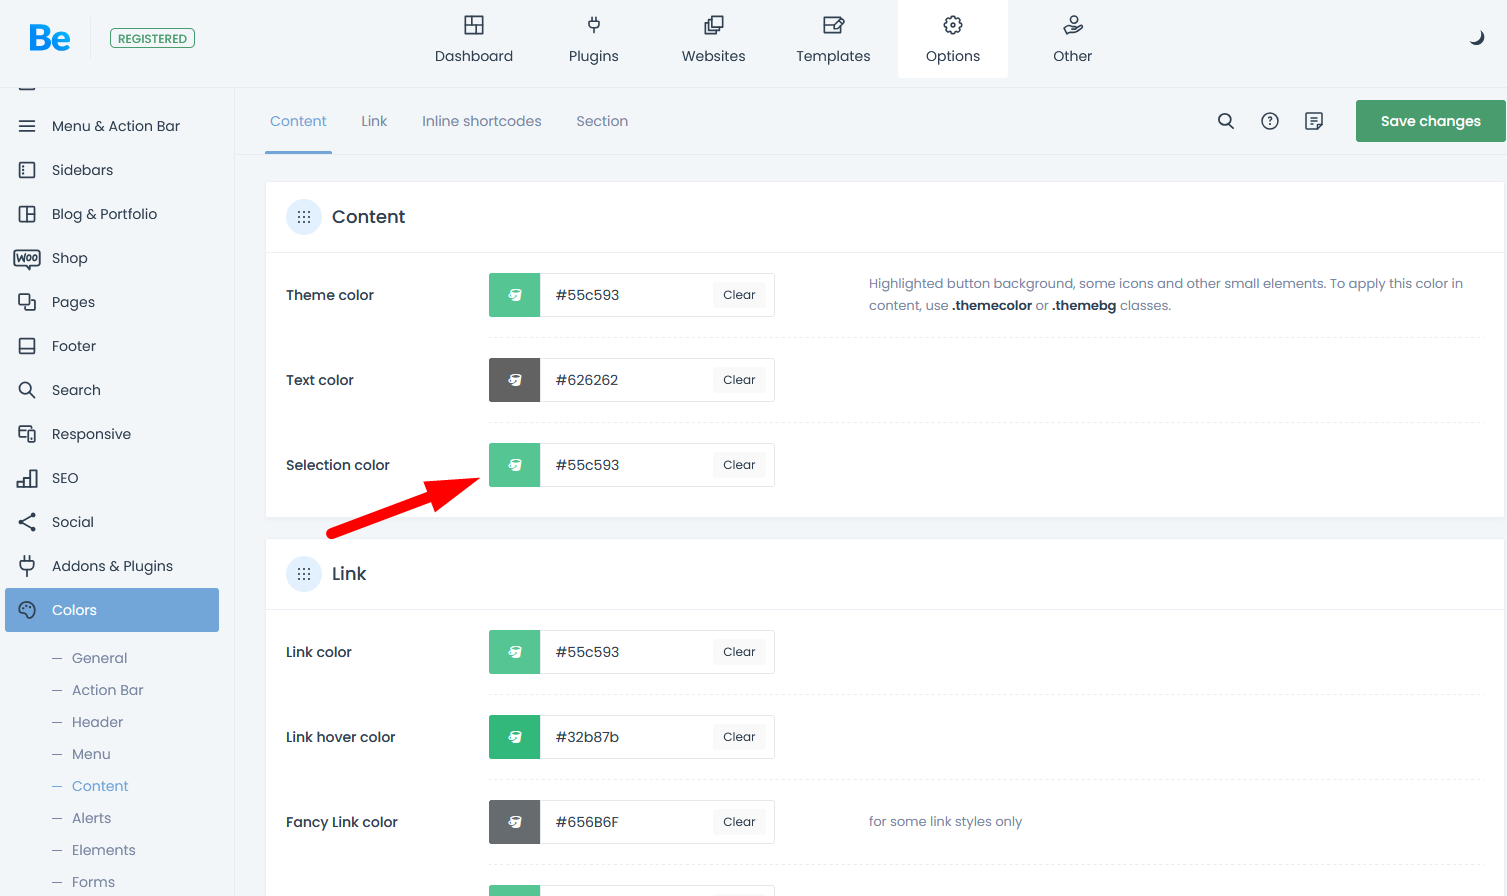Select the Colors sidebar item
Image resolution: width=1507 pixels, height=896 pixels.
[x=112, y=610]
